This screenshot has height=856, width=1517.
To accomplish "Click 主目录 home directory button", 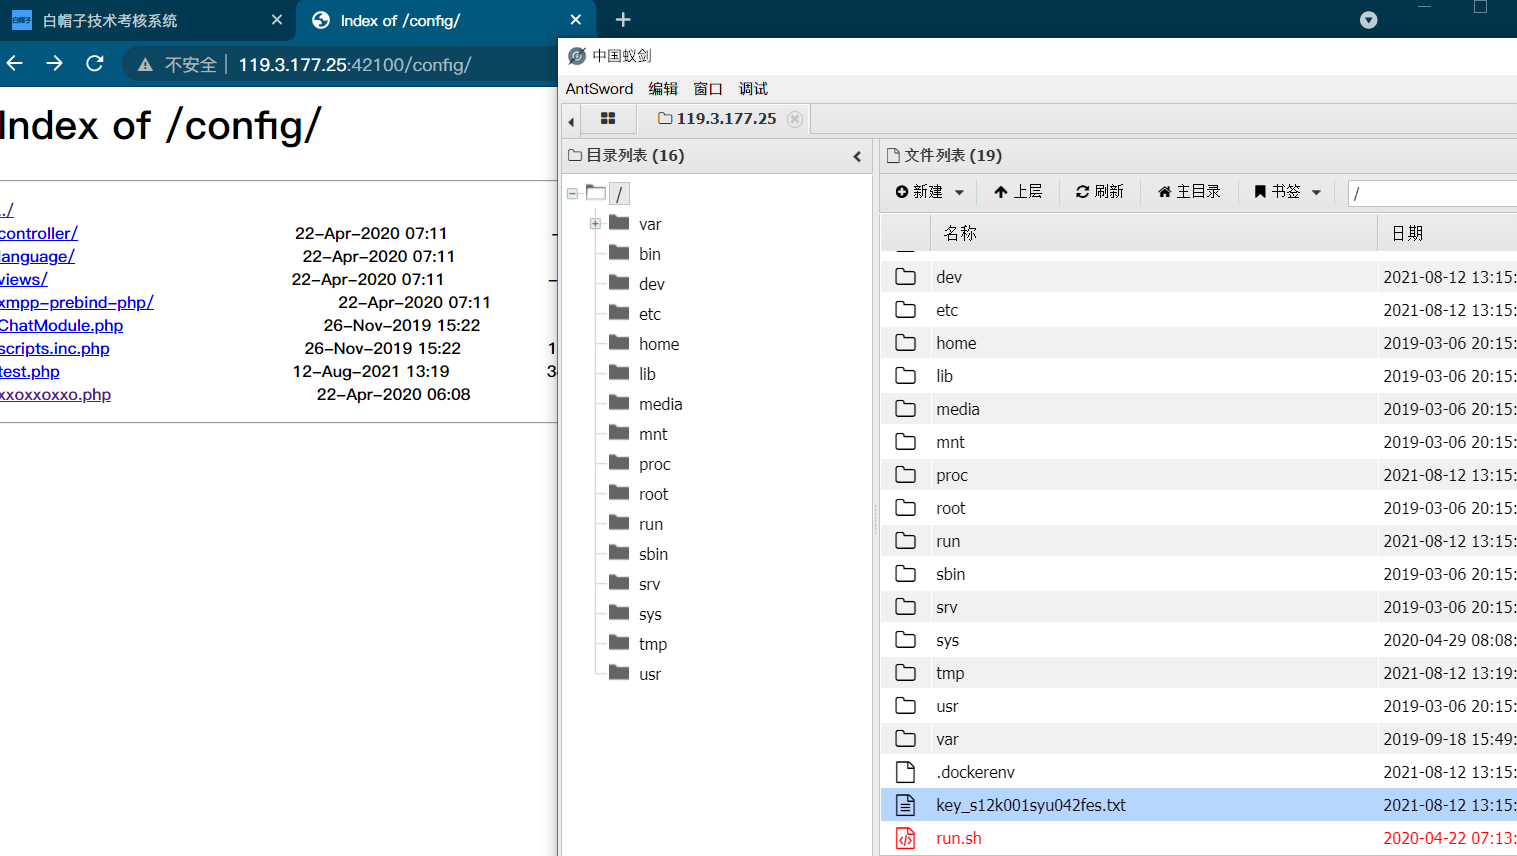I will tap(1189, 192).
